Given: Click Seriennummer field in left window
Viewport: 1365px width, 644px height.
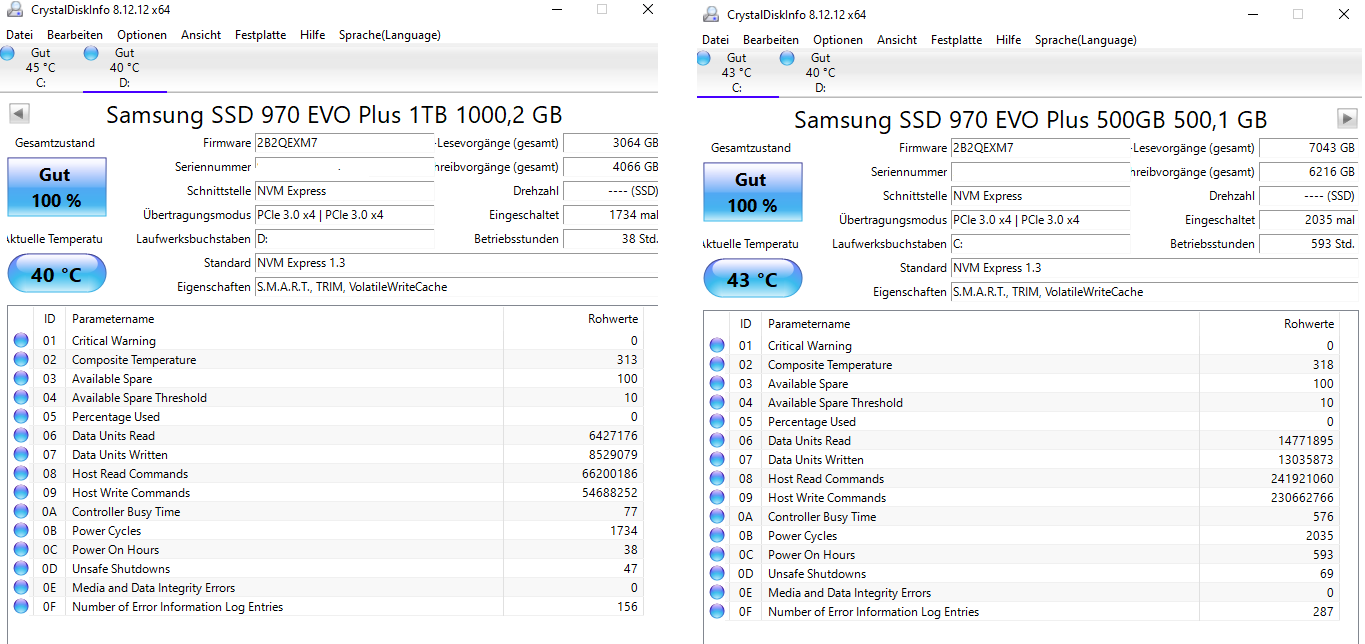Looking at the screenshot, I should tap(344, 167).
